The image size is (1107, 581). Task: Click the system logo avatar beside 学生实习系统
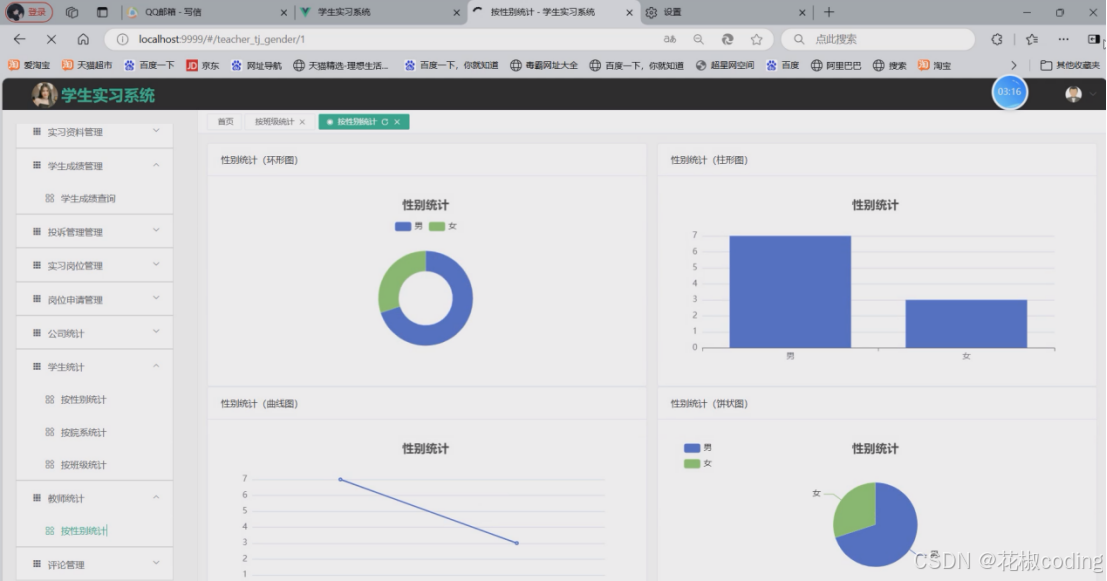pos(44,95)
